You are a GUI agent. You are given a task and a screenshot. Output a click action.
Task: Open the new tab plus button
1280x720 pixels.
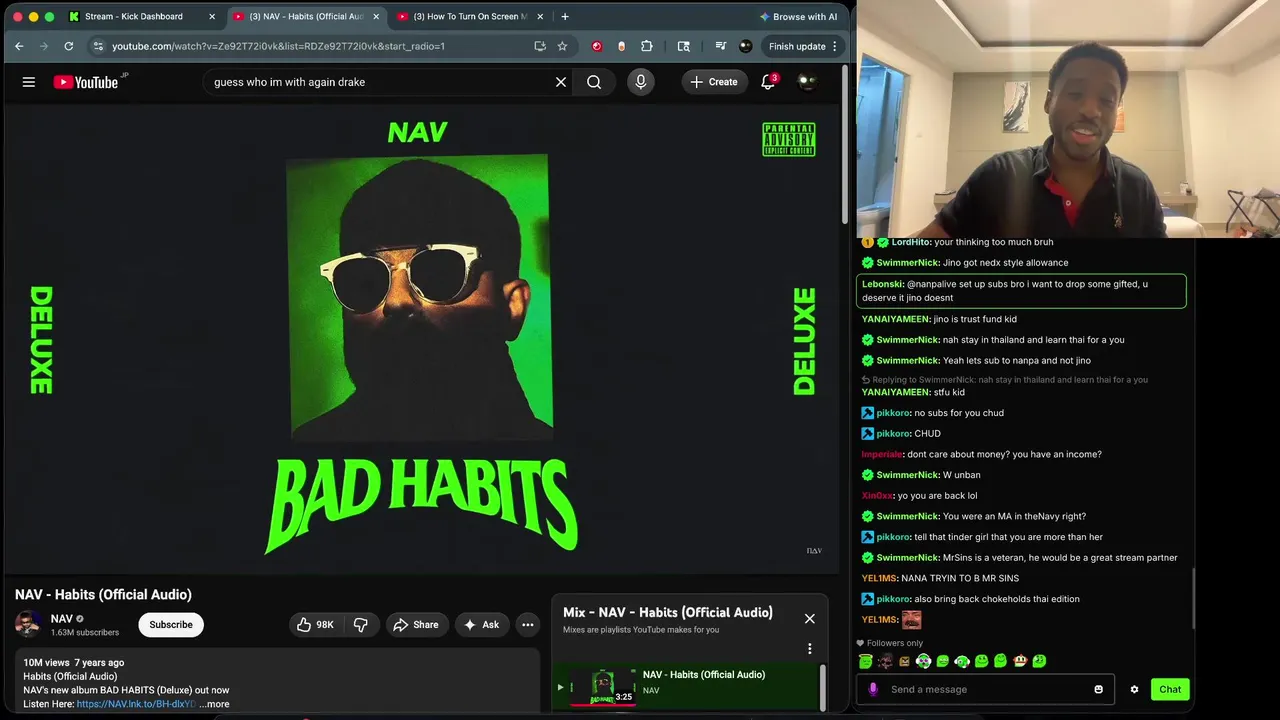(565, 16)
